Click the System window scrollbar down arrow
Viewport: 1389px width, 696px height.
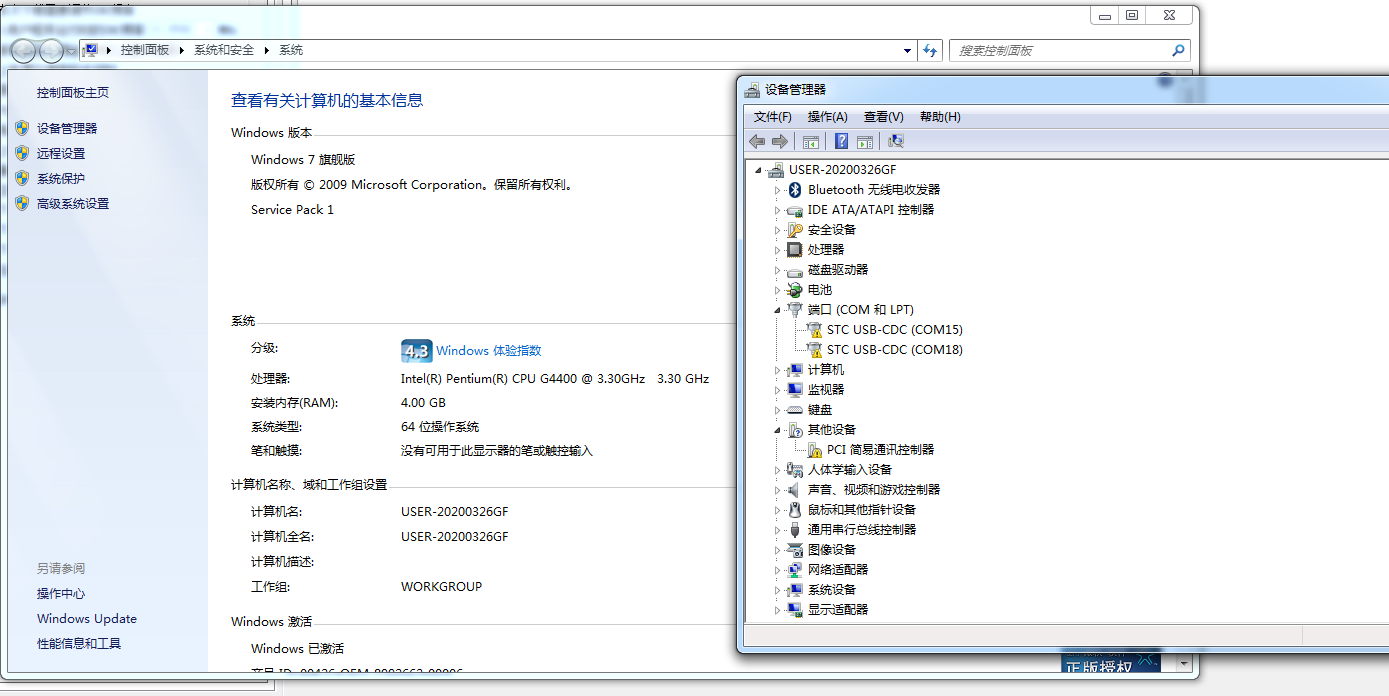coord(1184,663)
